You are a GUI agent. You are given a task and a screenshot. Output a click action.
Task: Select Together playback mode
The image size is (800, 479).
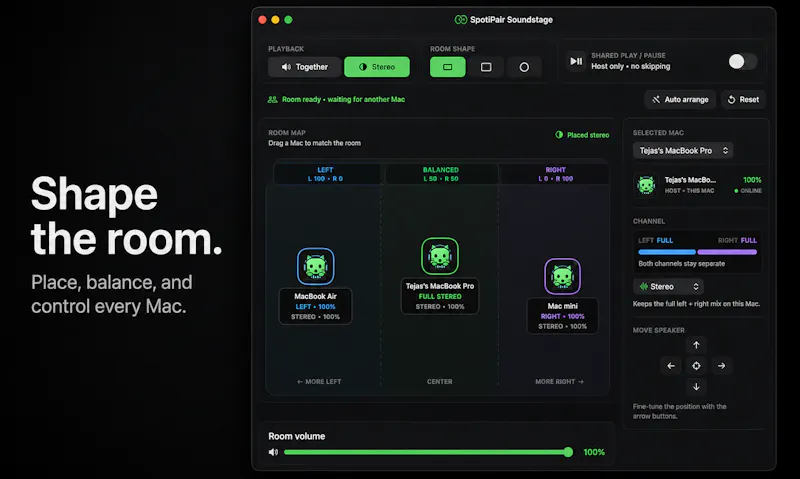click(305, 67)
